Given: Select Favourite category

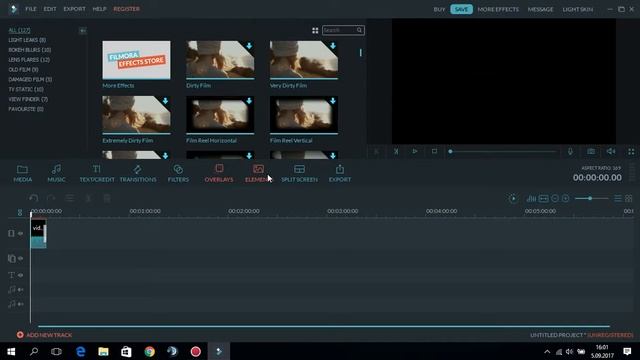Looking at the screenshot, I should coord(26,109).
